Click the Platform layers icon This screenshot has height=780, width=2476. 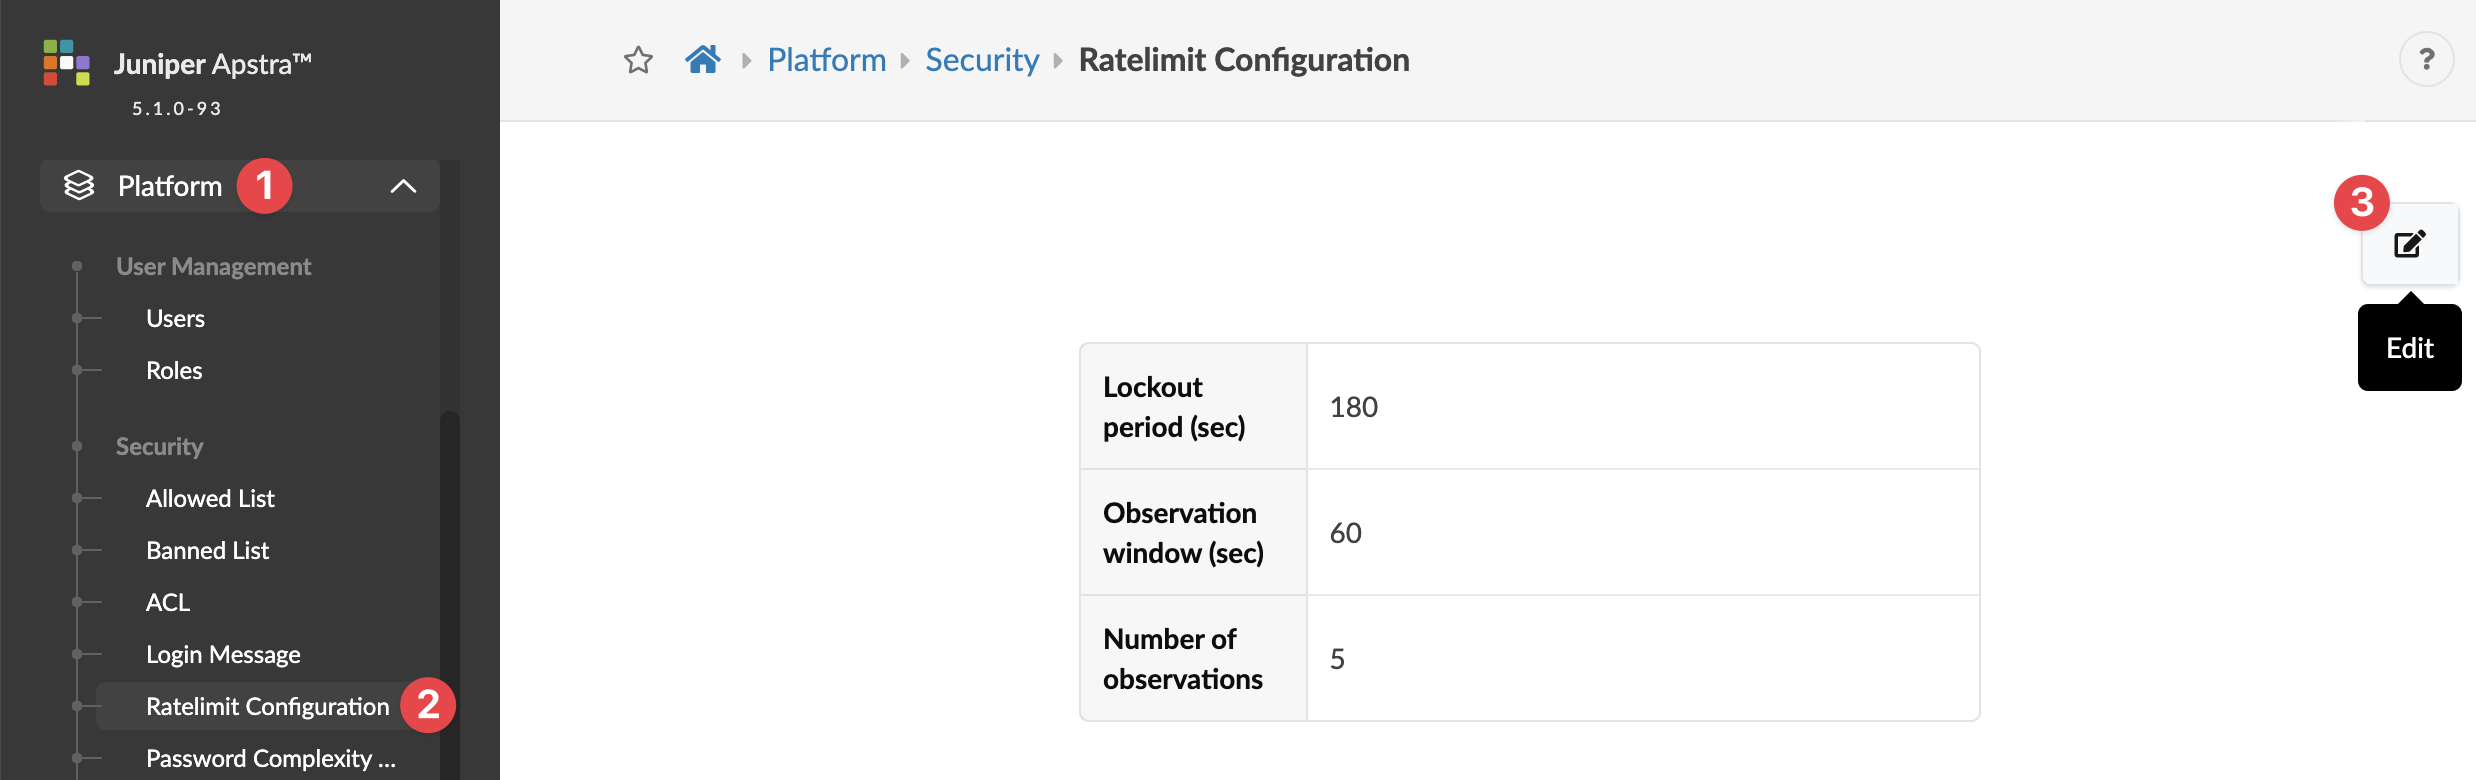[x=79, y=185]
